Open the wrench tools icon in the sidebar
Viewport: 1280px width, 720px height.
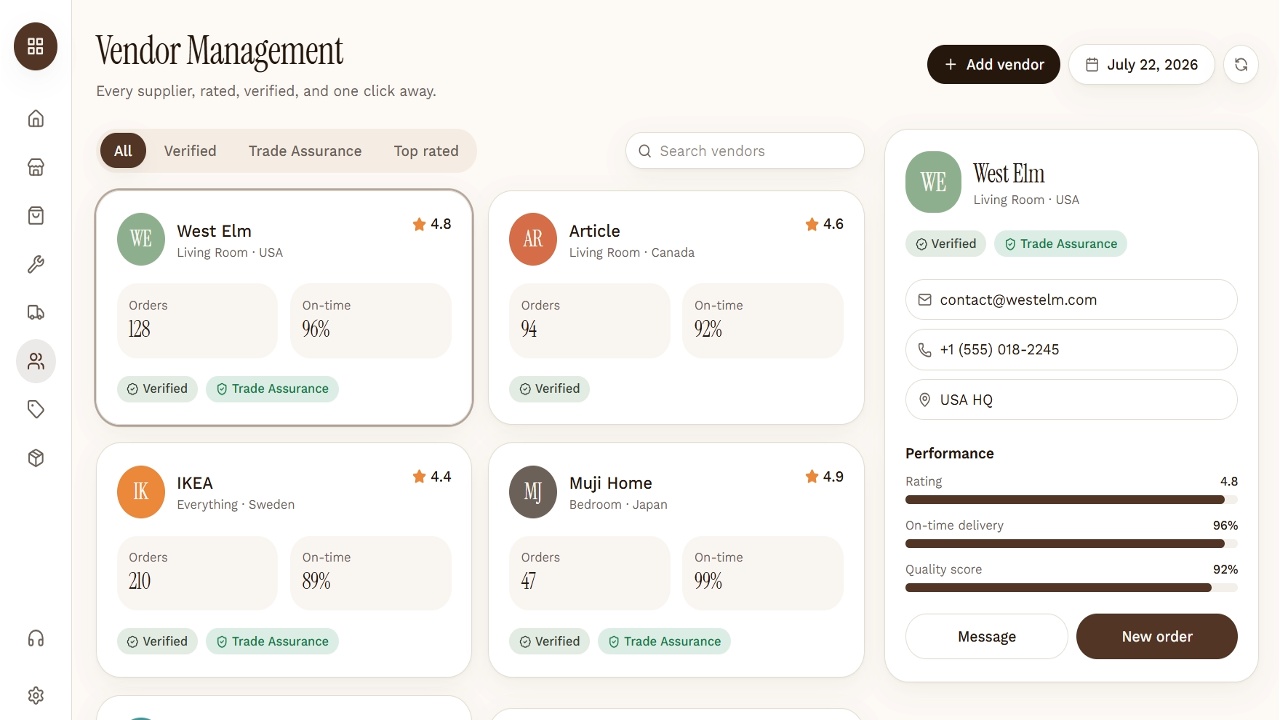tap(36, 264)
